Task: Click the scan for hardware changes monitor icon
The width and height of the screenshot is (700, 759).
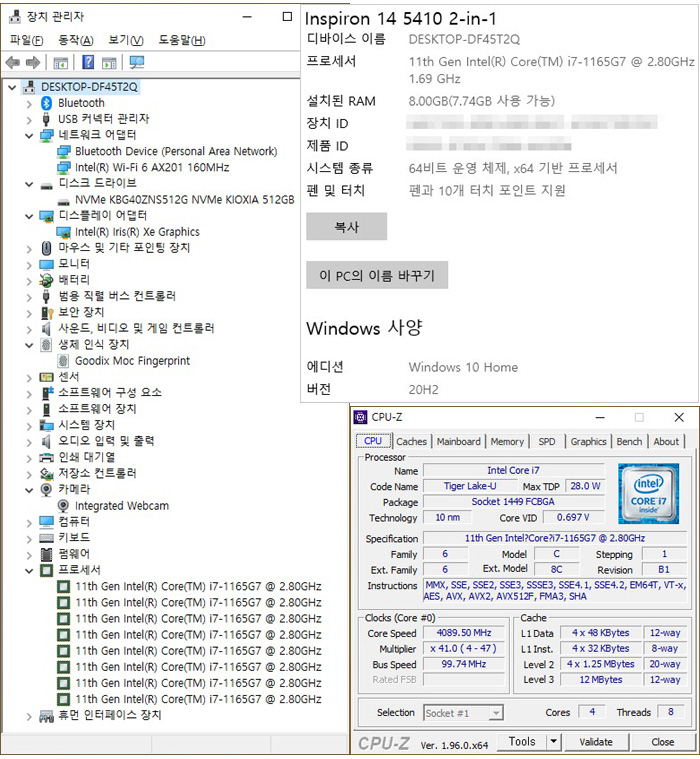Action: (x=137, y=62)
